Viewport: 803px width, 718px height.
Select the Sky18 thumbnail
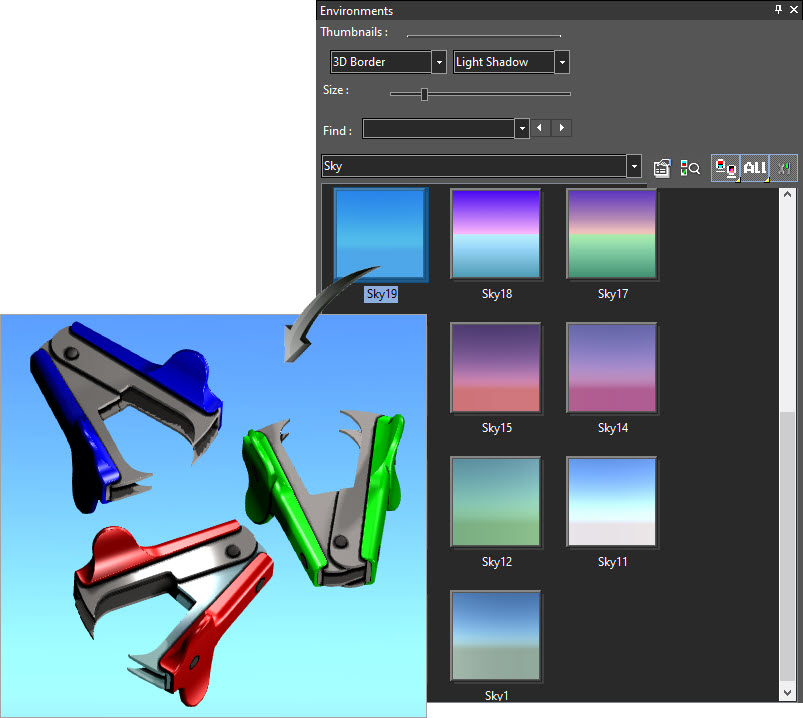496,235
